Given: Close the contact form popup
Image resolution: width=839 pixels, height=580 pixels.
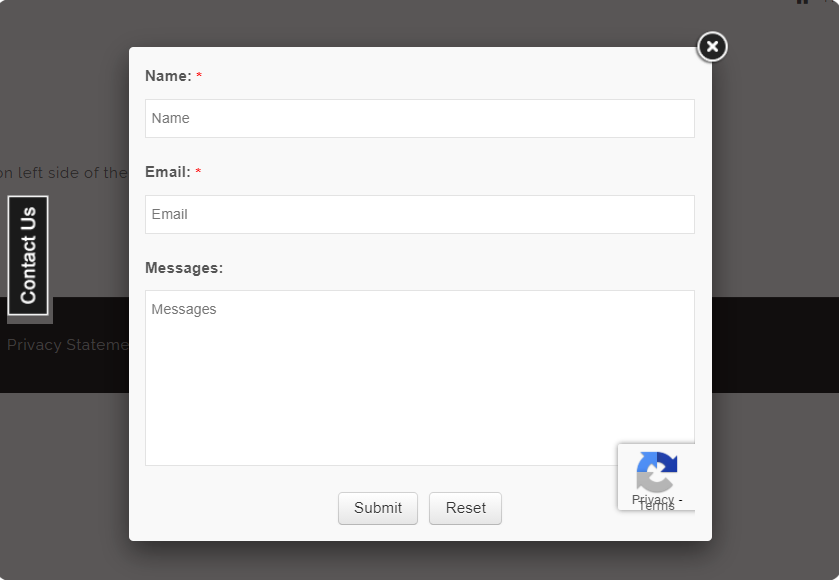Looking at the screenshot, I should point(711,47).
